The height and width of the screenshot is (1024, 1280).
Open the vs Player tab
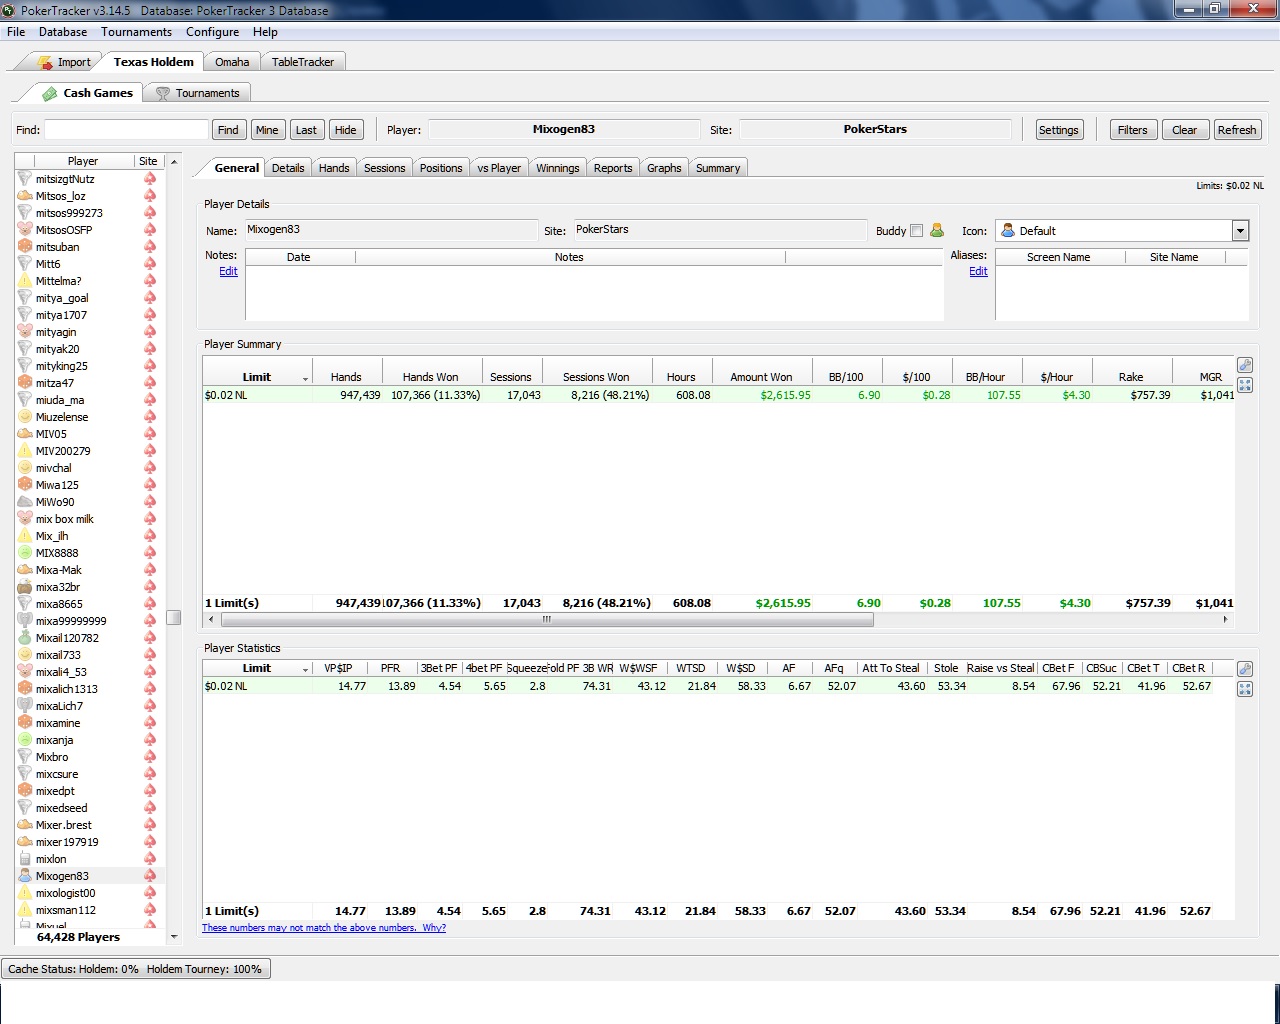[499, 168]
